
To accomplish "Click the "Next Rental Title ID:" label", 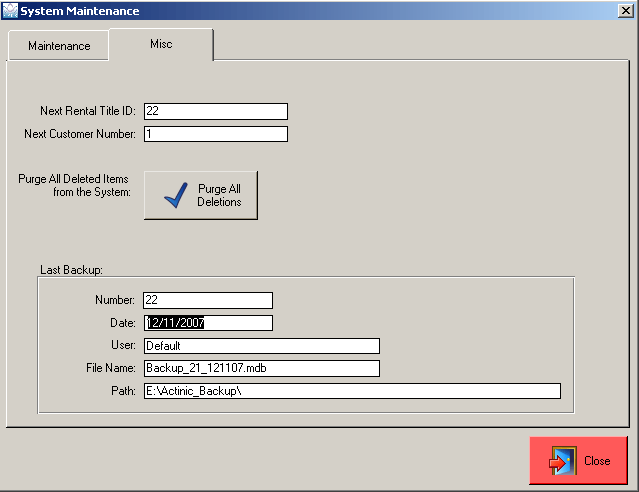I will click(x=88, y=111).
